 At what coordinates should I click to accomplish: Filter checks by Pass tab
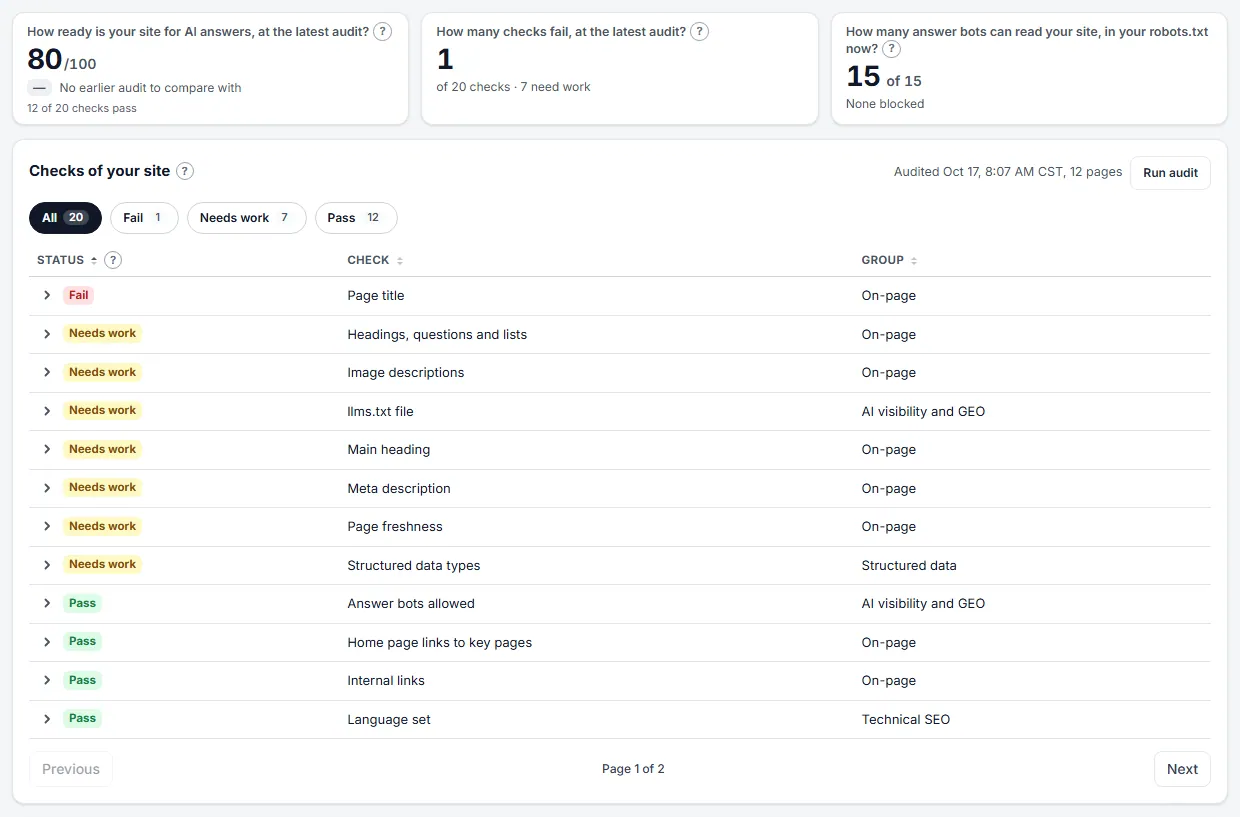pyautogui.click(x=356, y=218)
